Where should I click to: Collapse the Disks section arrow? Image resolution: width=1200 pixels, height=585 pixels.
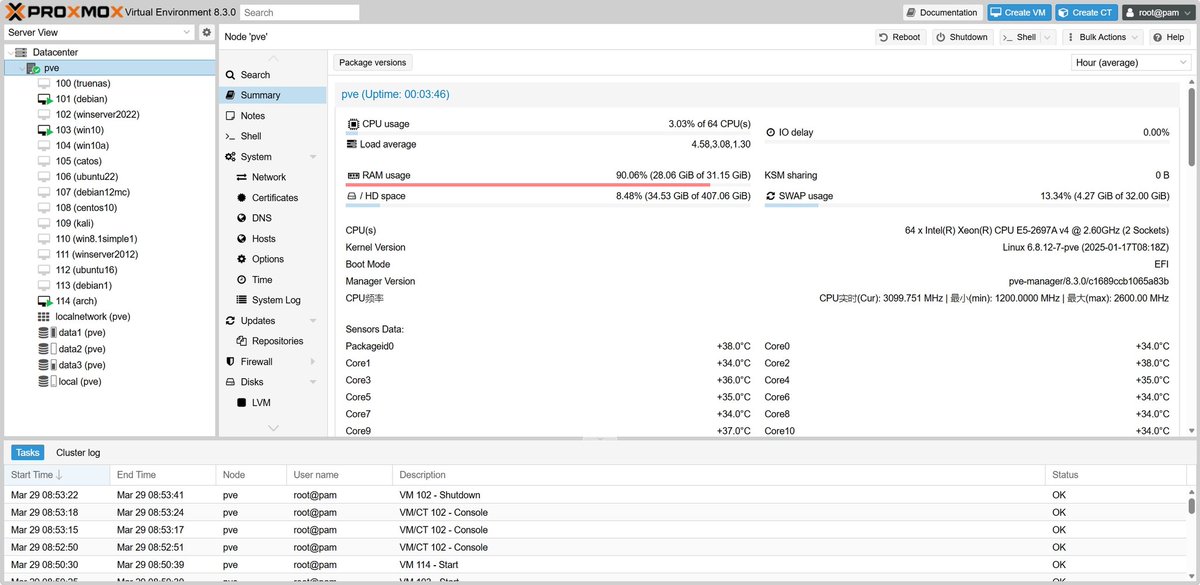coord(313,382)
